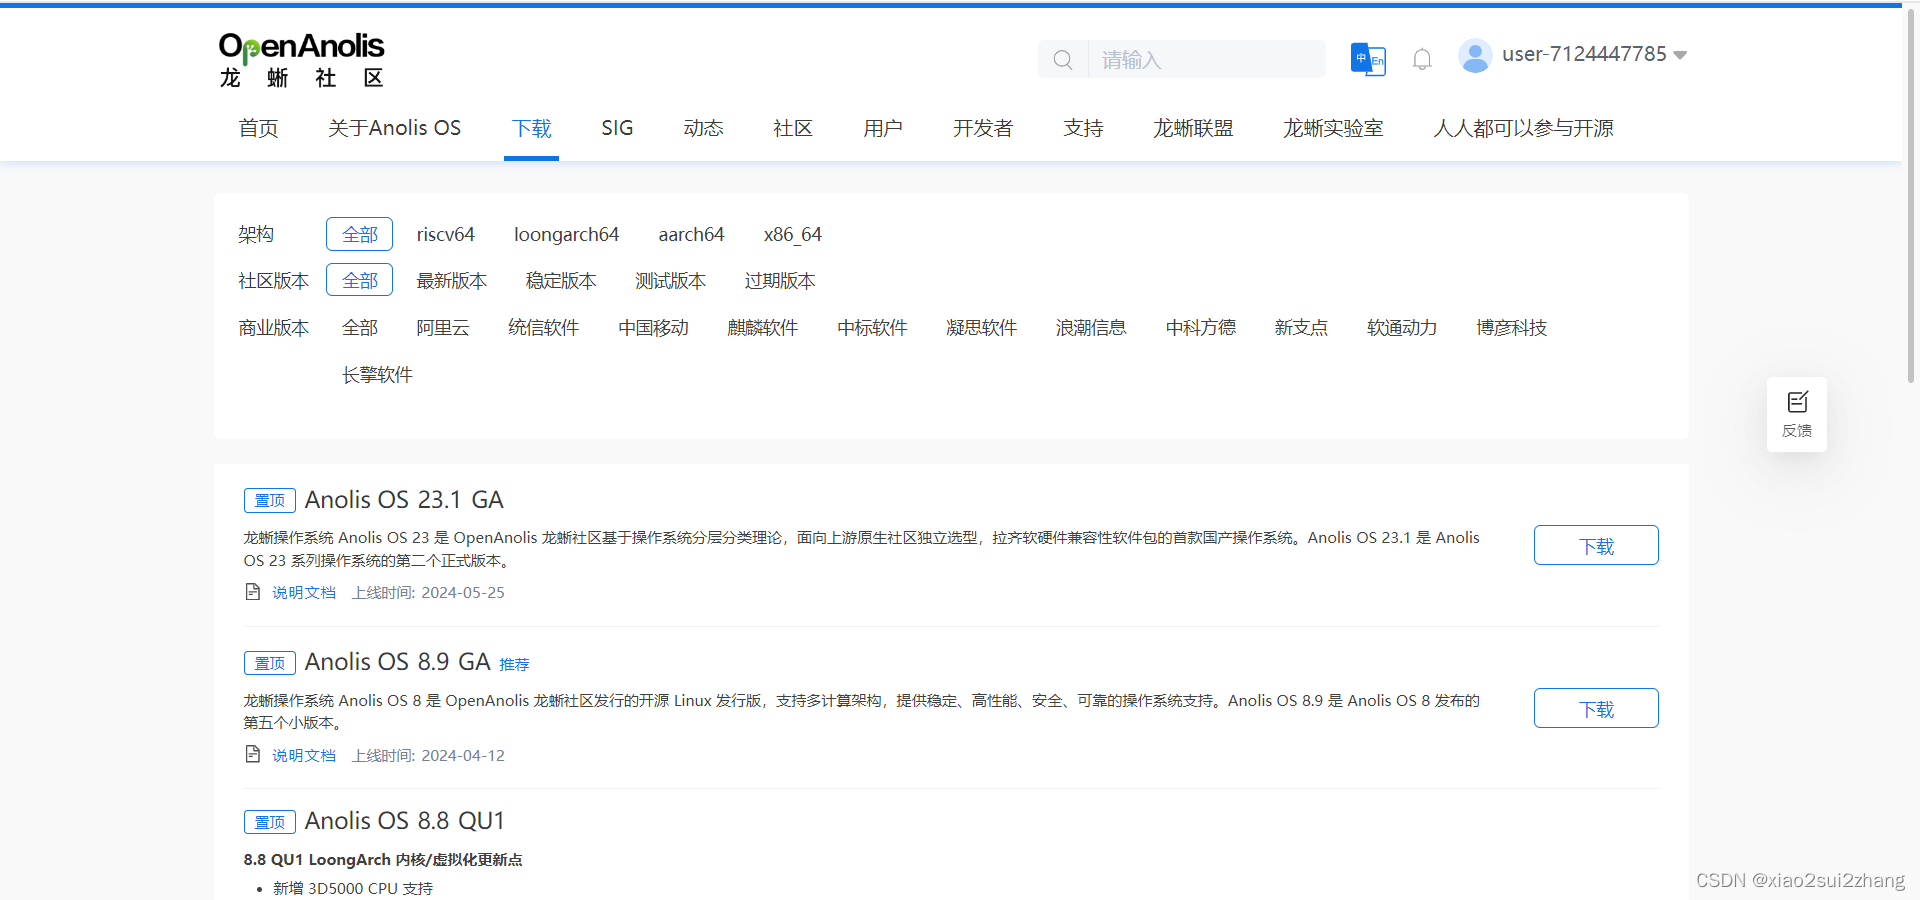1920x900 pixels.
Task: Filter commercial version by 麒麟软件
Action: pyautogui.click(x=762, y=328)
